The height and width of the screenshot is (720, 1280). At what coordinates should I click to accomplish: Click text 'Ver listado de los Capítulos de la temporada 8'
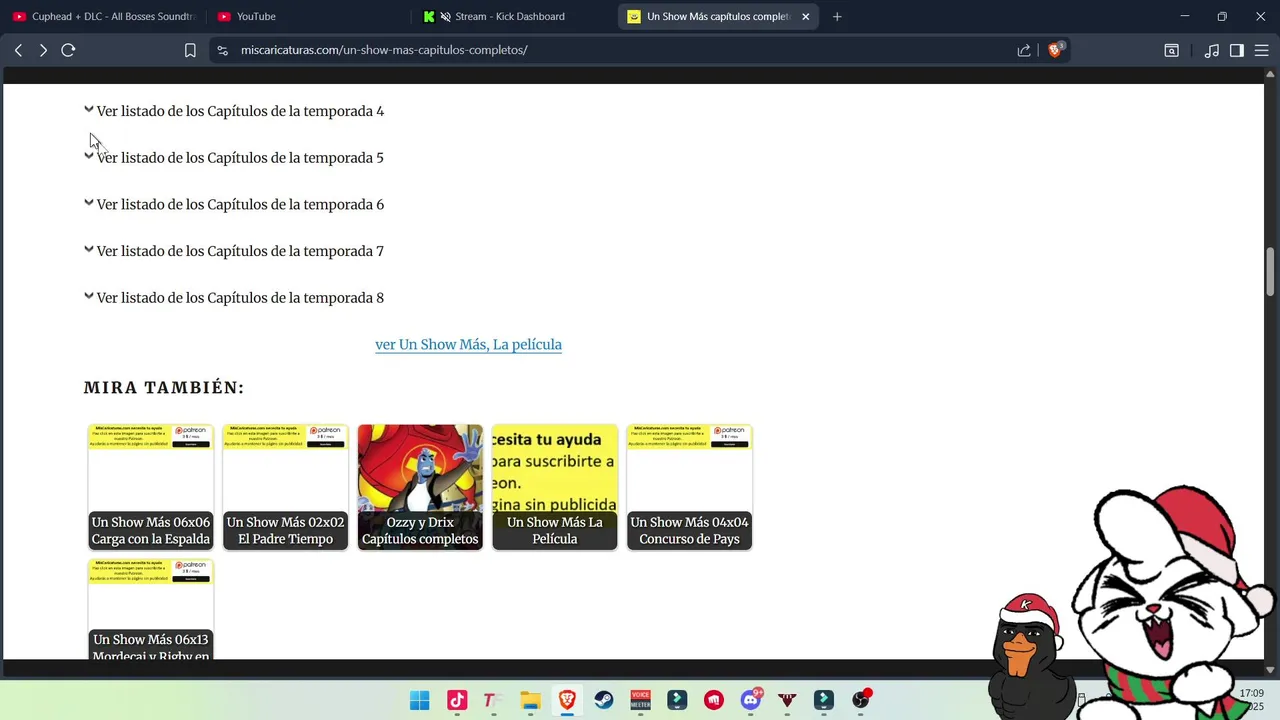click(x=240, y=298)
